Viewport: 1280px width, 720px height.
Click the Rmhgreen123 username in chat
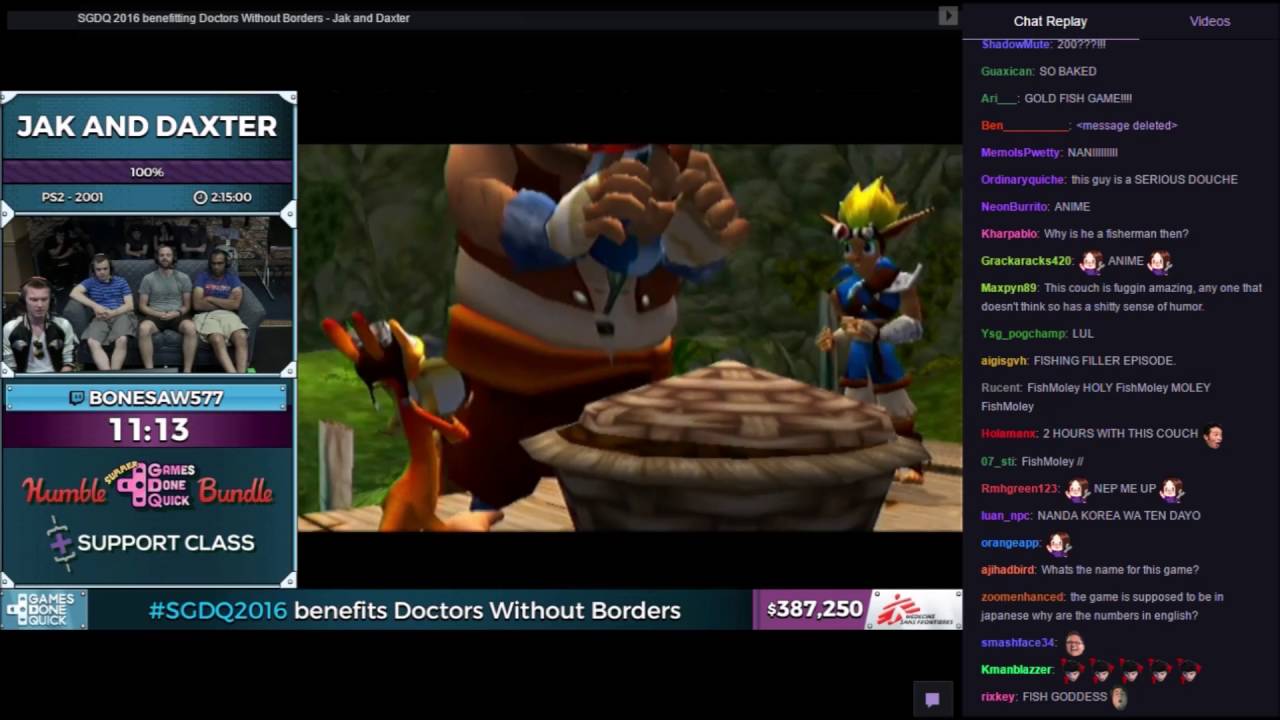(1019, 488)
